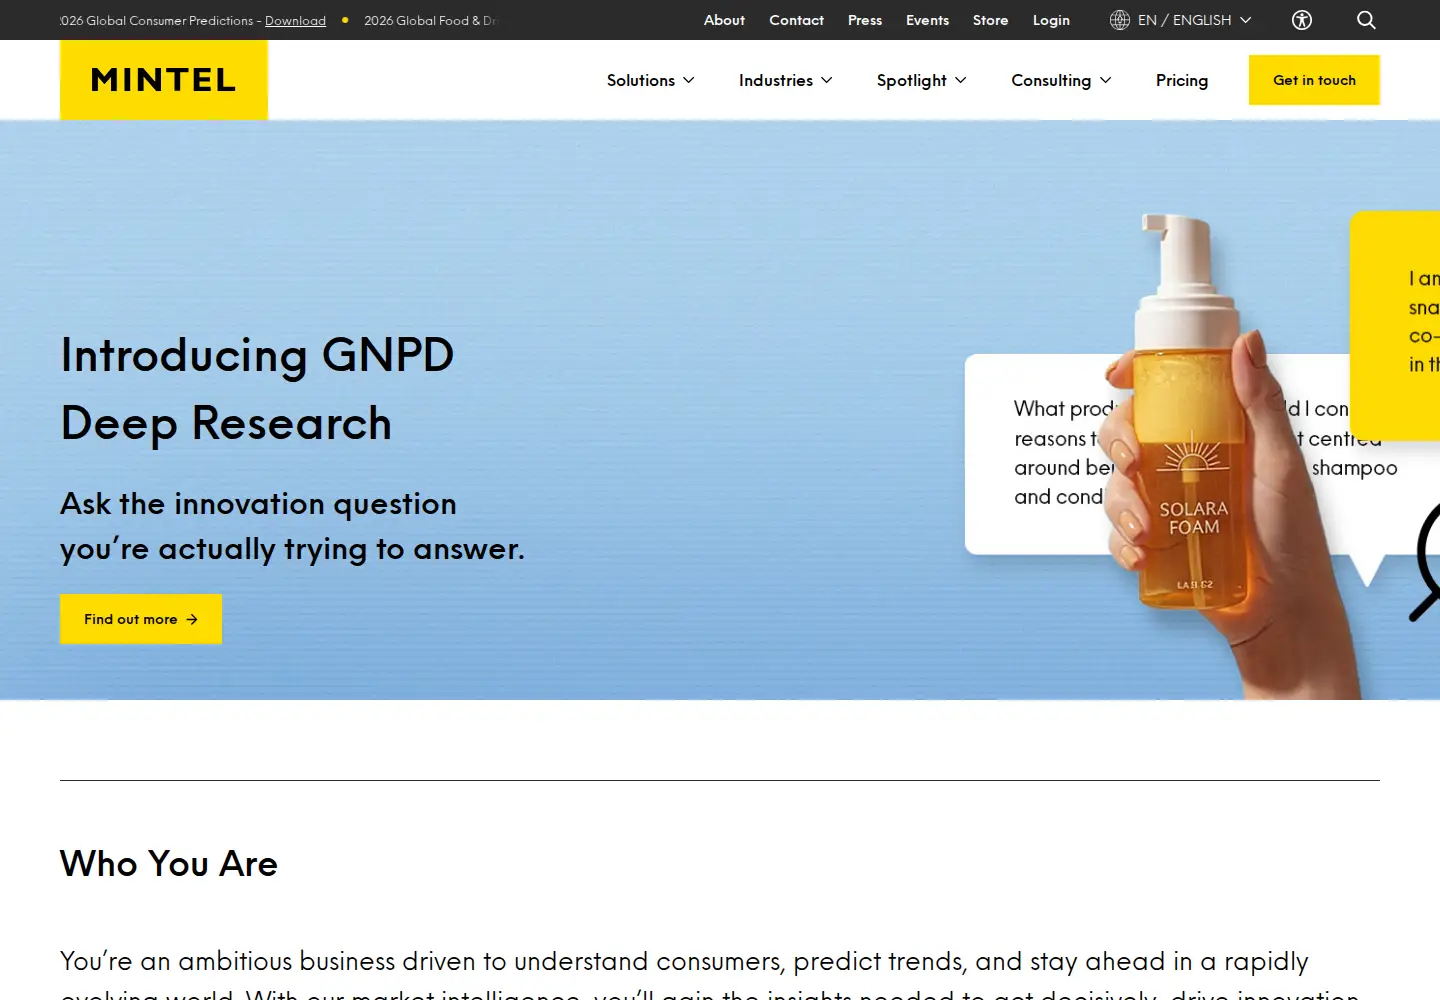The image size is (1440, 1000).
Task: Click the Get in touch button
Action: click(x=1314, y=80)
